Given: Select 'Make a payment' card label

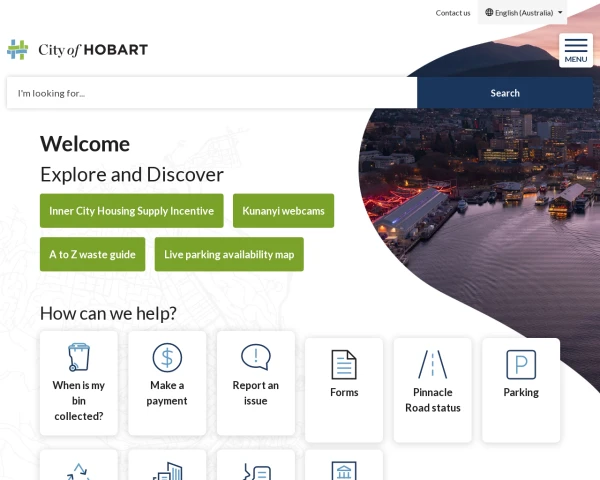Looking at the screenshot, I should pyautogui.click(x=167, y=393).
